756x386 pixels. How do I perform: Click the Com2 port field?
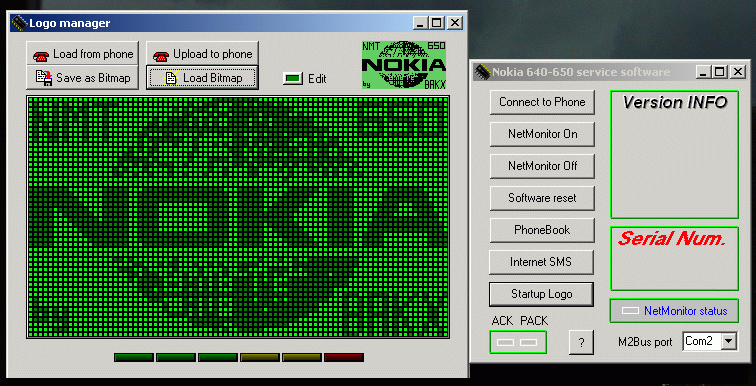[x=702, y=341]
